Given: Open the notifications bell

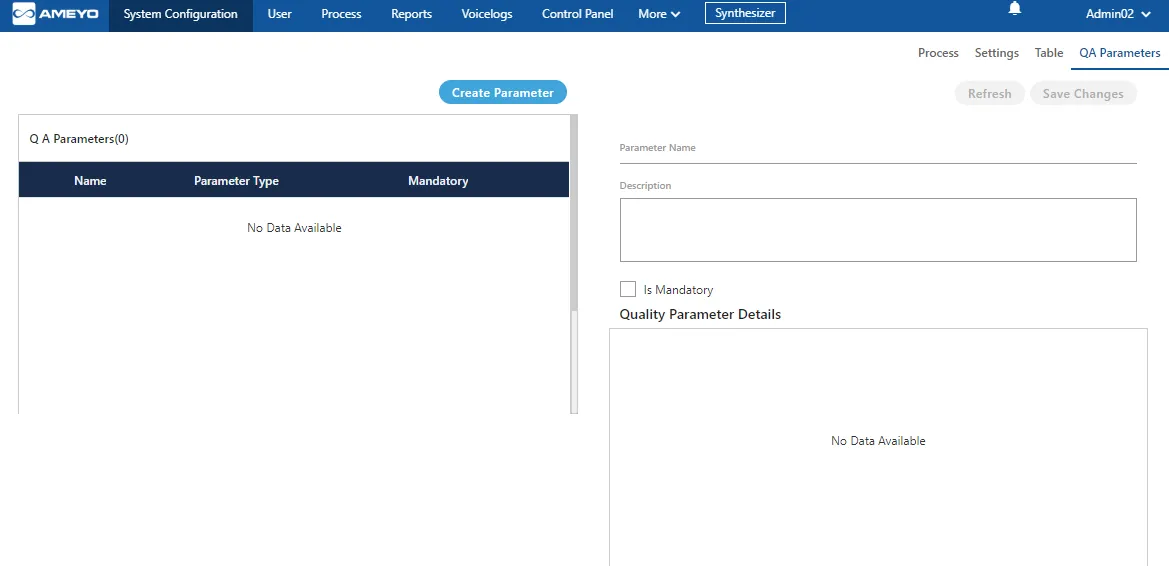Looking at the screenshot, I should tap(1015, 9).
